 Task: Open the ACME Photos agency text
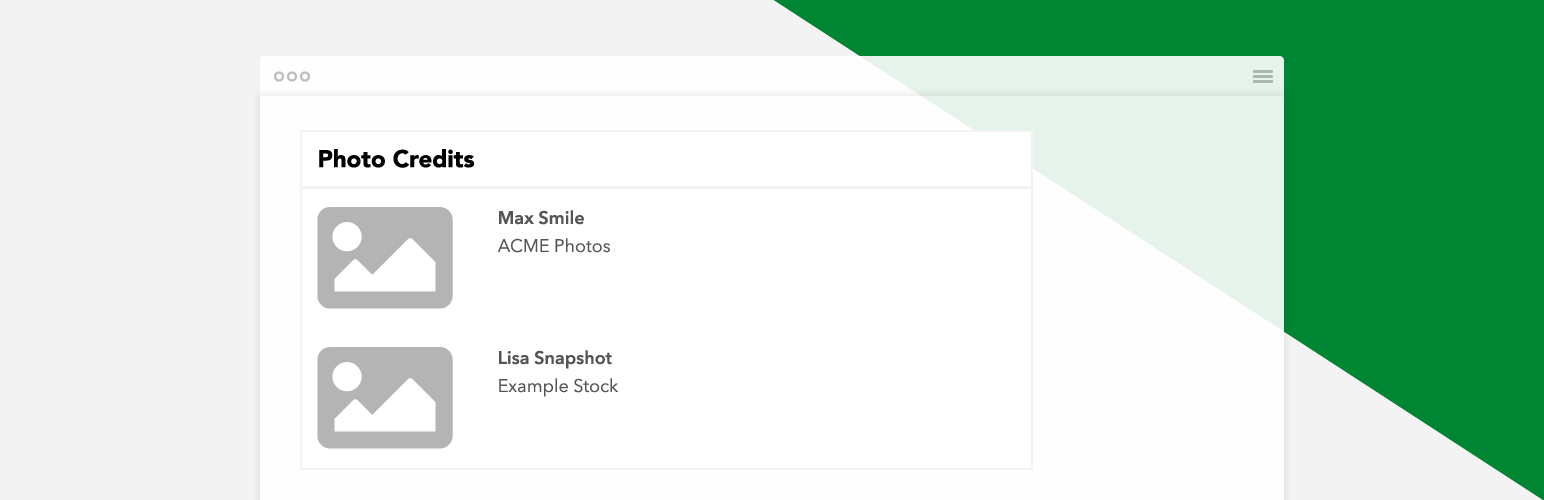(x=554, y=246)
